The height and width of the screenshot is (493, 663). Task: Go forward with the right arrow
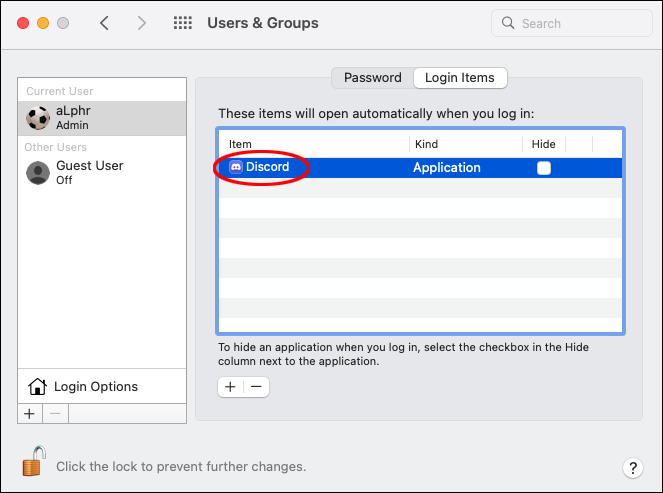pyautogui.click(x=141, y=23)
